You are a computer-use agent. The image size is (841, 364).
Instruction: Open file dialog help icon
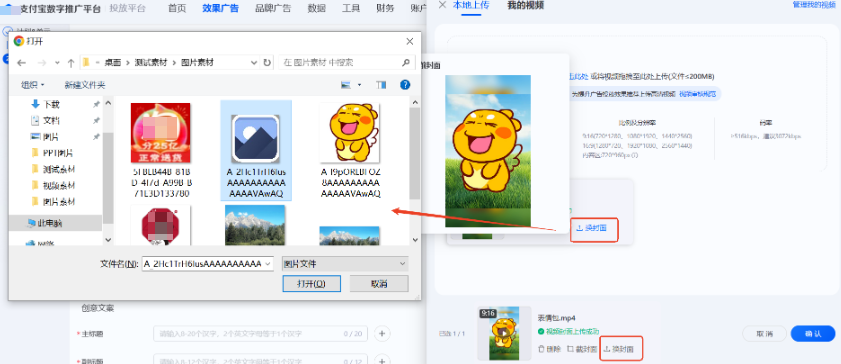[x=405, y=85]
